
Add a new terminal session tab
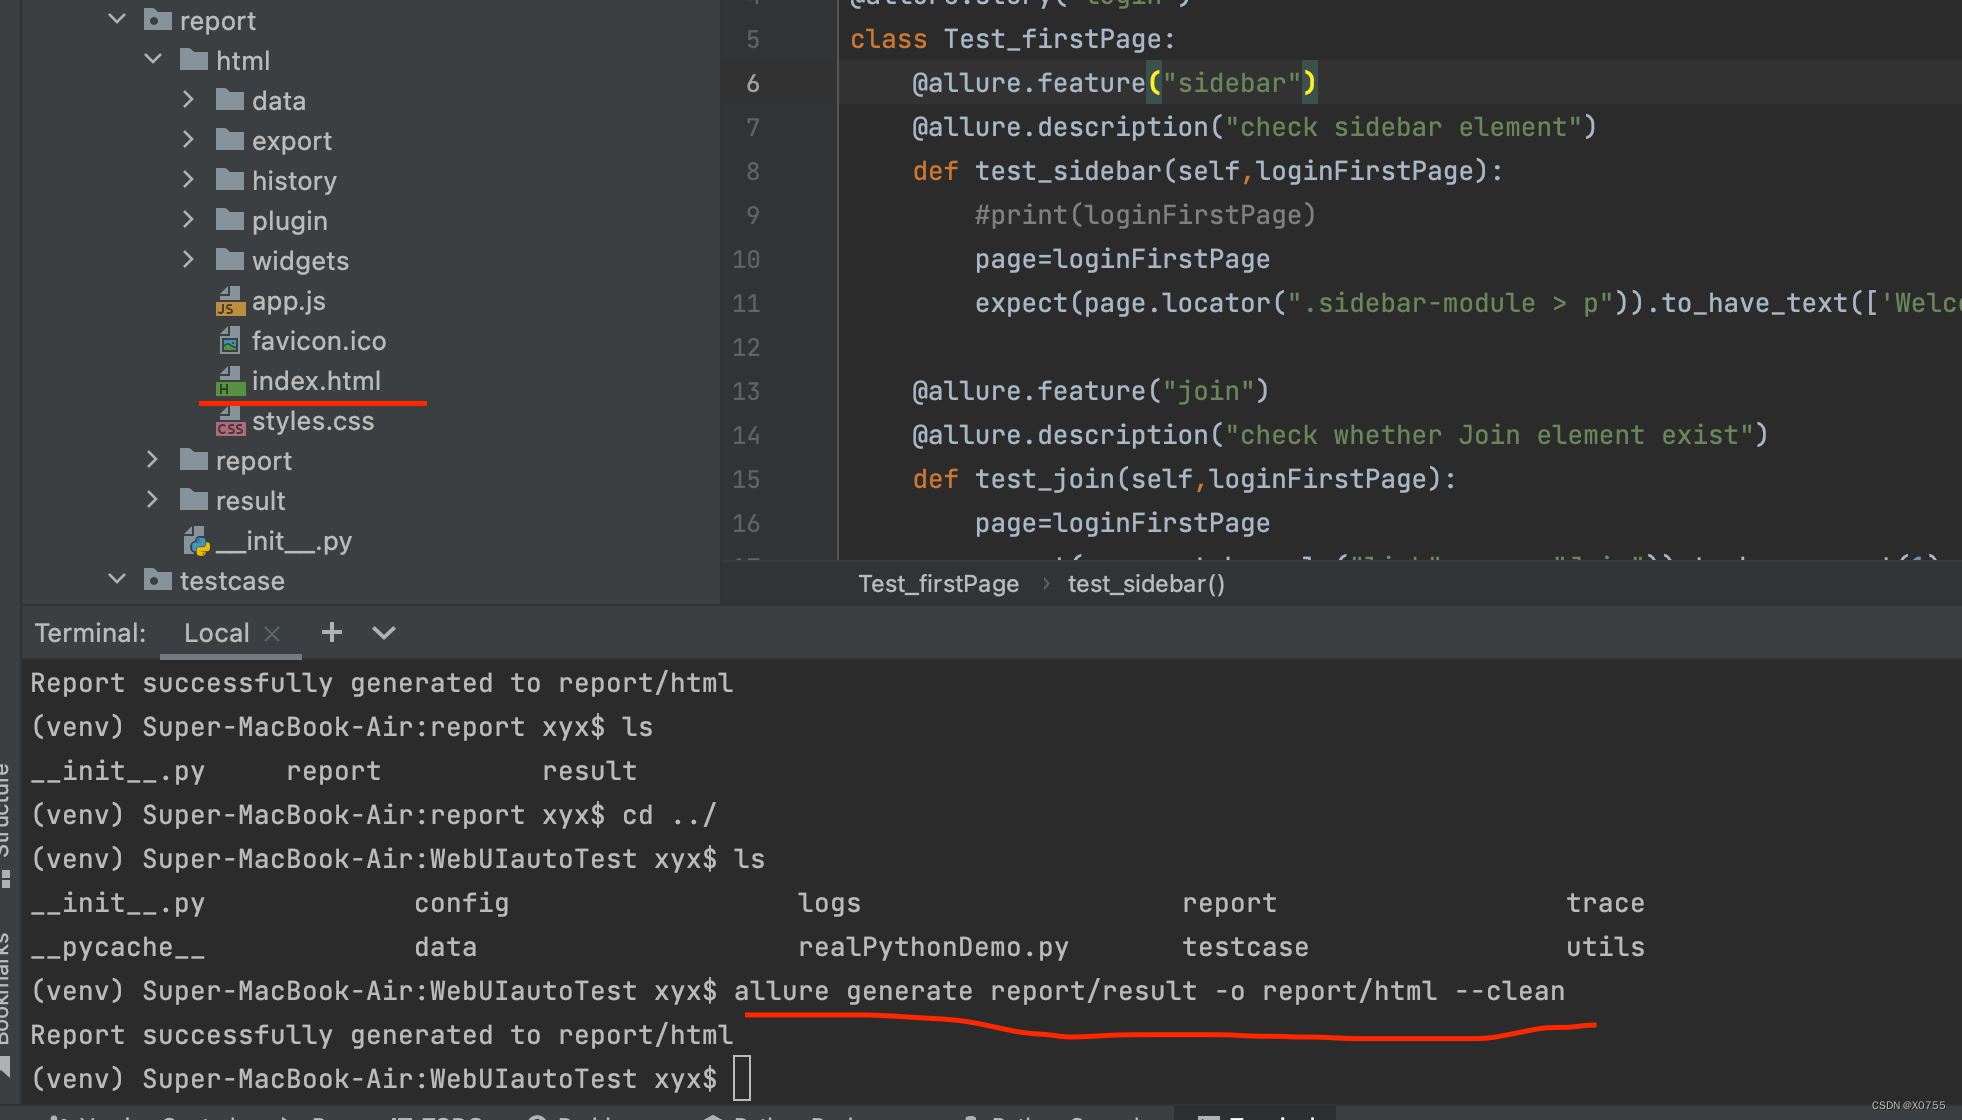(x=332, y=632)
